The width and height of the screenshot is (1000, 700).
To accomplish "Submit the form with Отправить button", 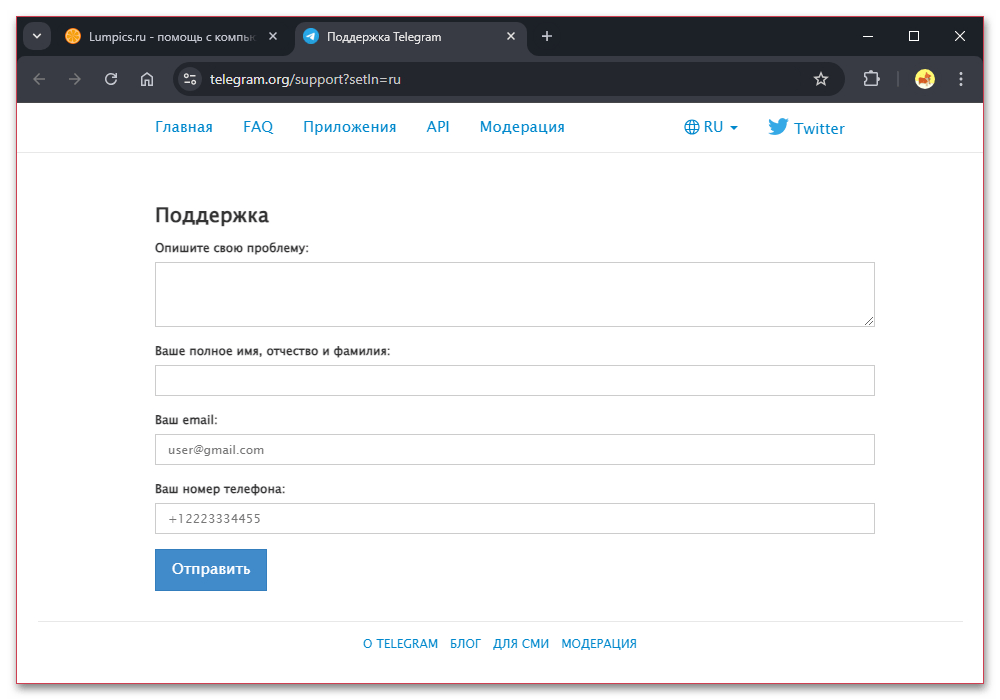I will click(210, 569).
